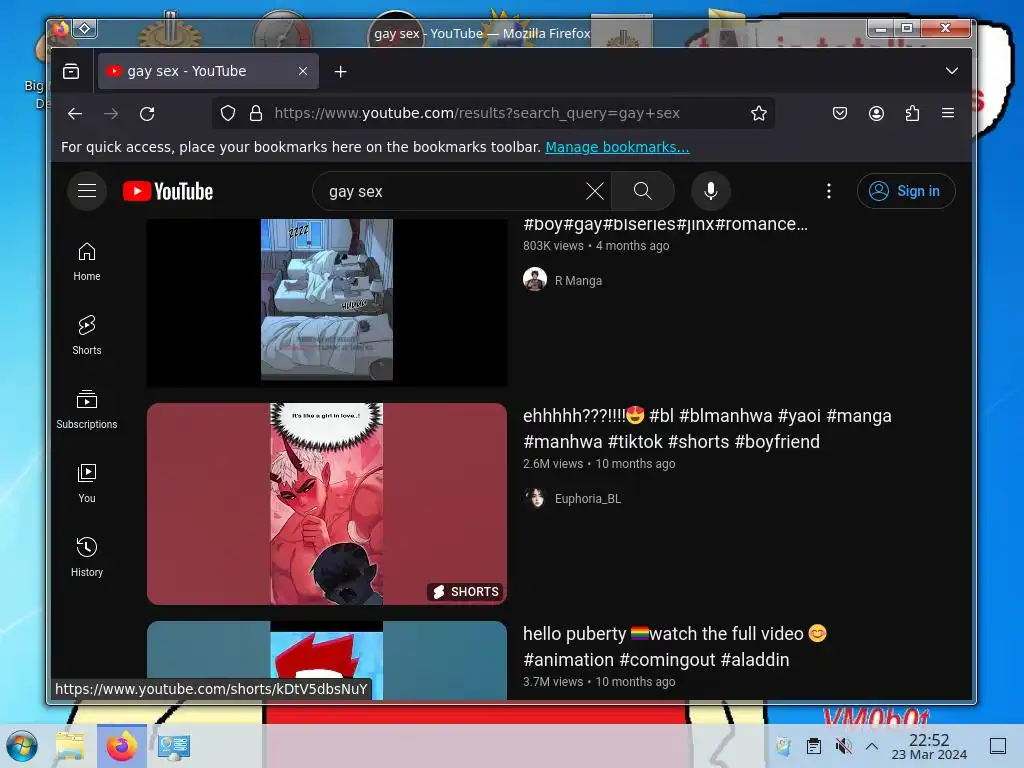Open the red demon SHORTS thumbnail
Viewport: 1024px width, 768px height.
[x=327, y=504]
